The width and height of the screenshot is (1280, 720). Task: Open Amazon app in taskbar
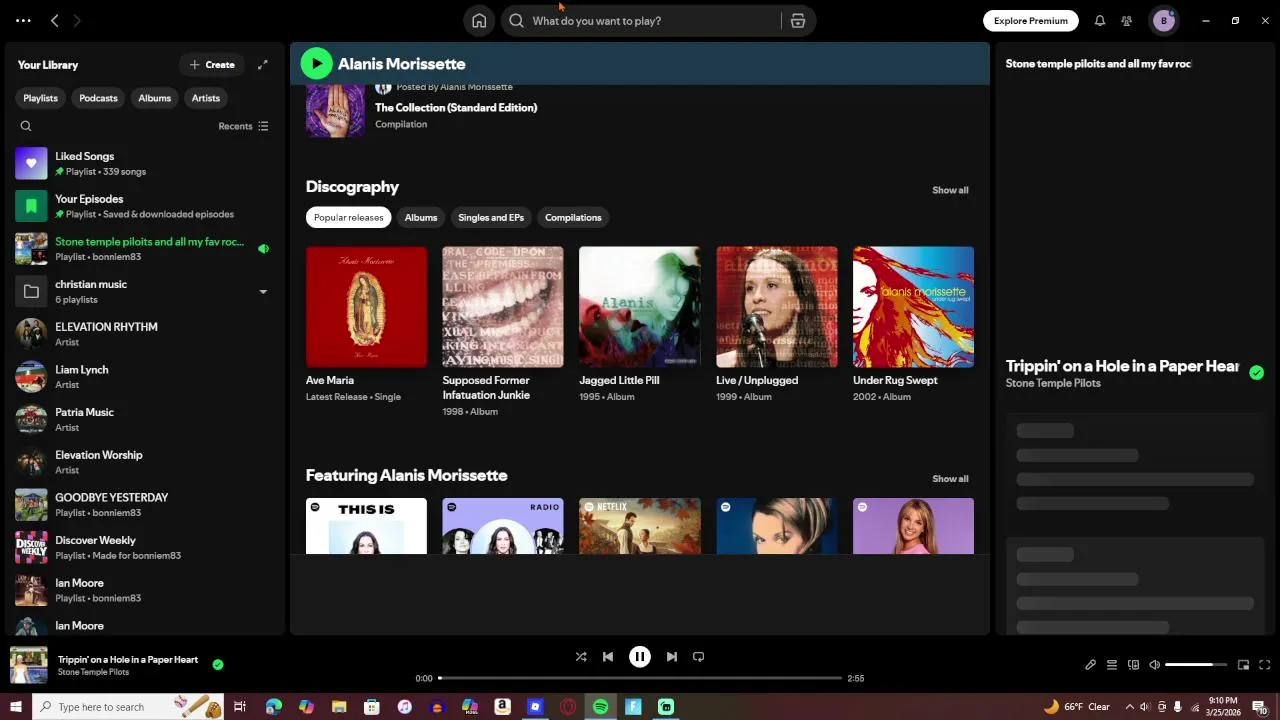pyautogui.click(x=502, y=707)
